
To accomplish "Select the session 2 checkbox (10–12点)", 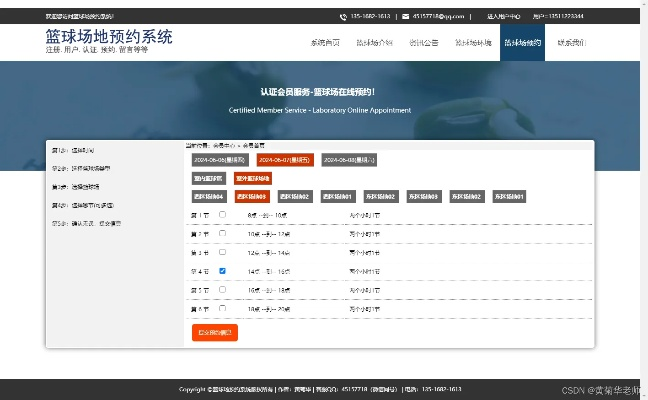I will click(222, 233).
